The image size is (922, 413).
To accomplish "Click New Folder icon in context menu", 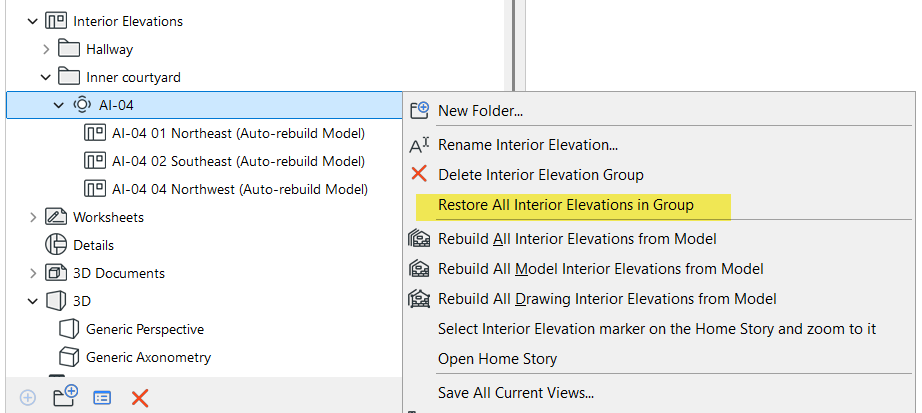I will [419, 110].
